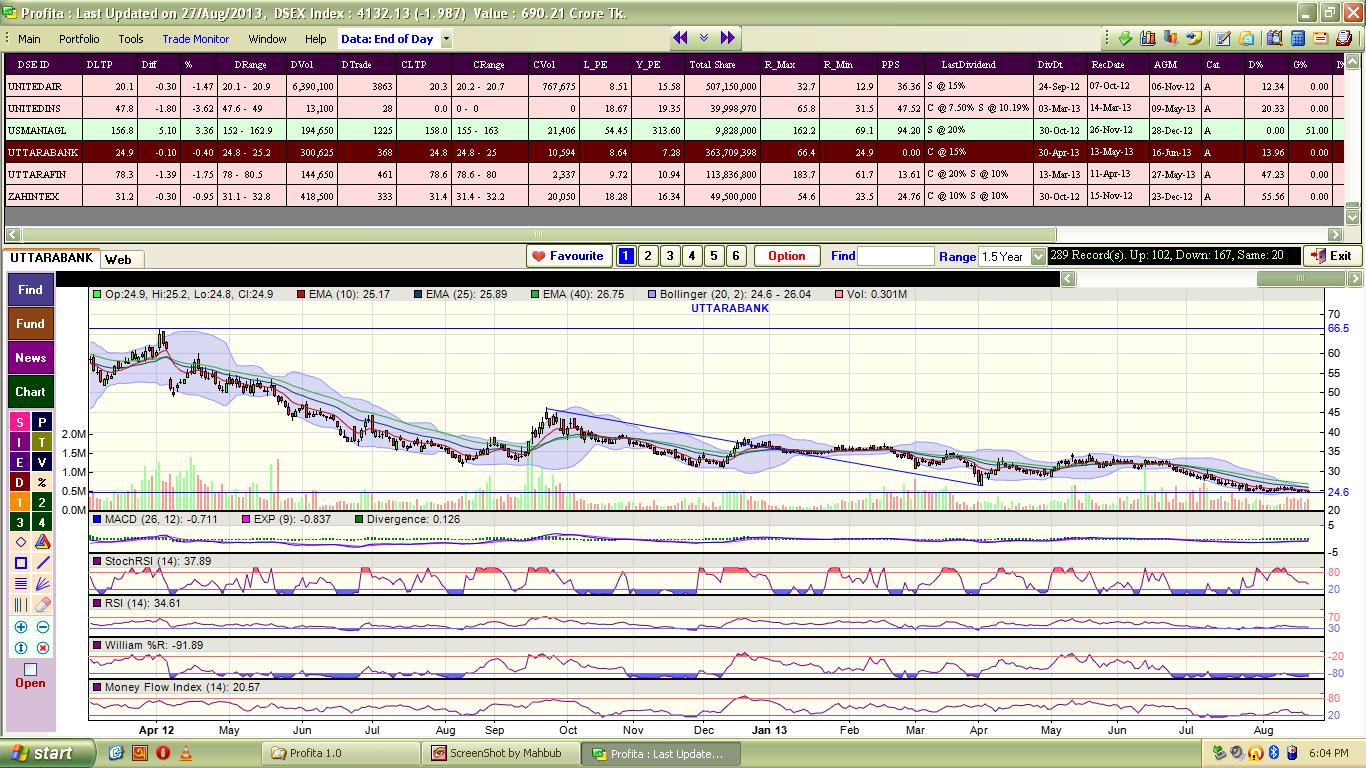The width and height of the screenshot is (1366, 768).
Task: Click the dark red D side button
Action: tap(20, 482)
